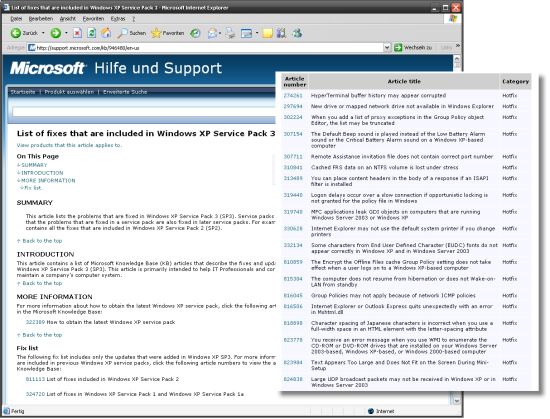Click the red Stop loading icon

(77, 33)
